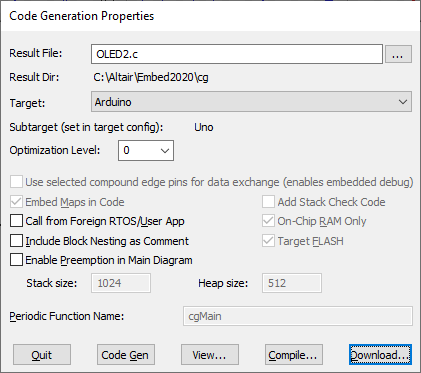421x373 pixels.
Task: Toggle Use selected compound edge pins checkbox
Action: (x=16, y=182)
